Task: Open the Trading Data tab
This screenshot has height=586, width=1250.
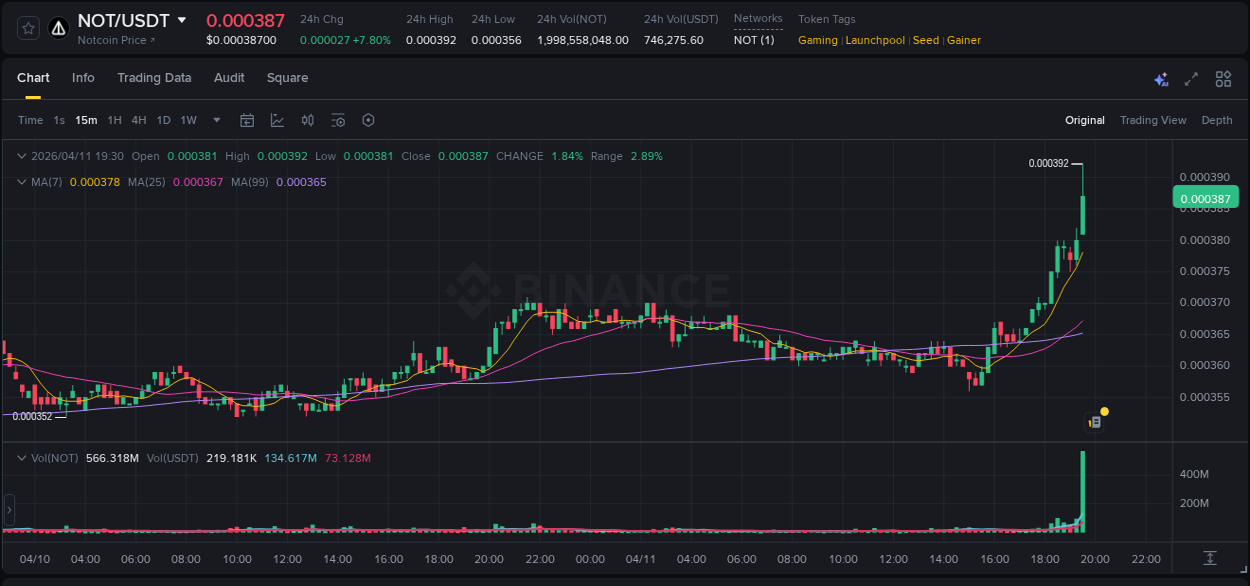Action: point(154,78)
